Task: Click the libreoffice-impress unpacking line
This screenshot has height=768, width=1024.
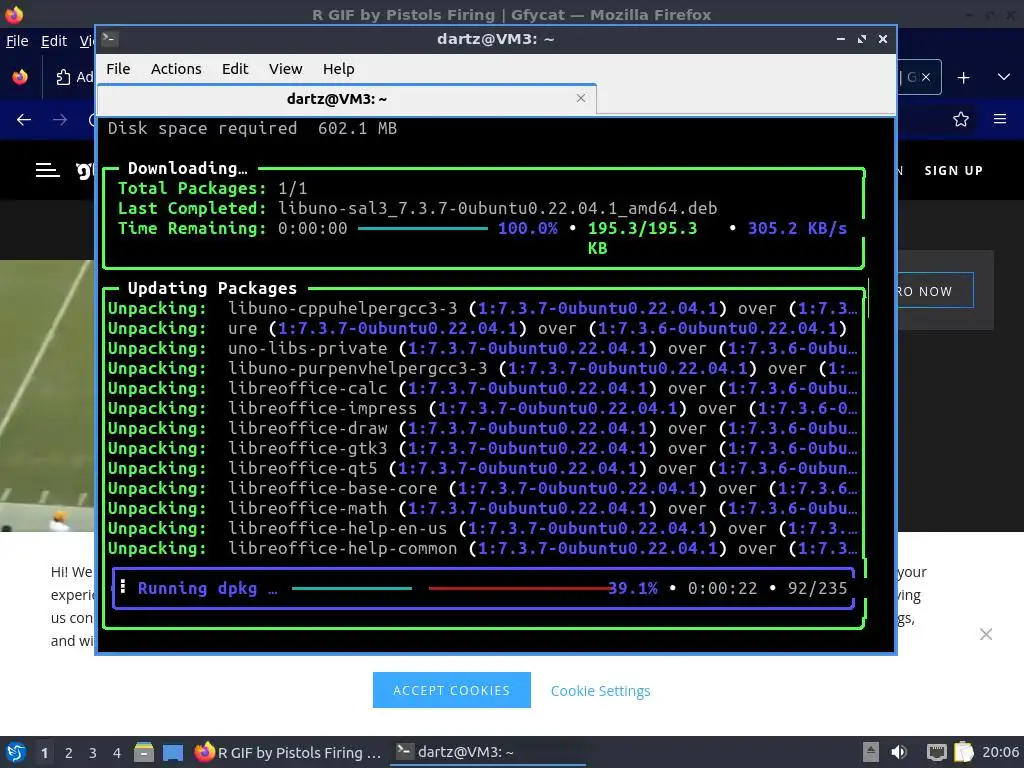Action: click(x=482, y=409)
